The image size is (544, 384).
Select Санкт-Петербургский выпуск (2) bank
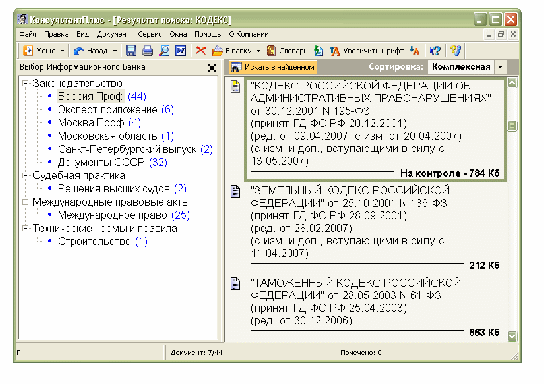tap(135, 149)
